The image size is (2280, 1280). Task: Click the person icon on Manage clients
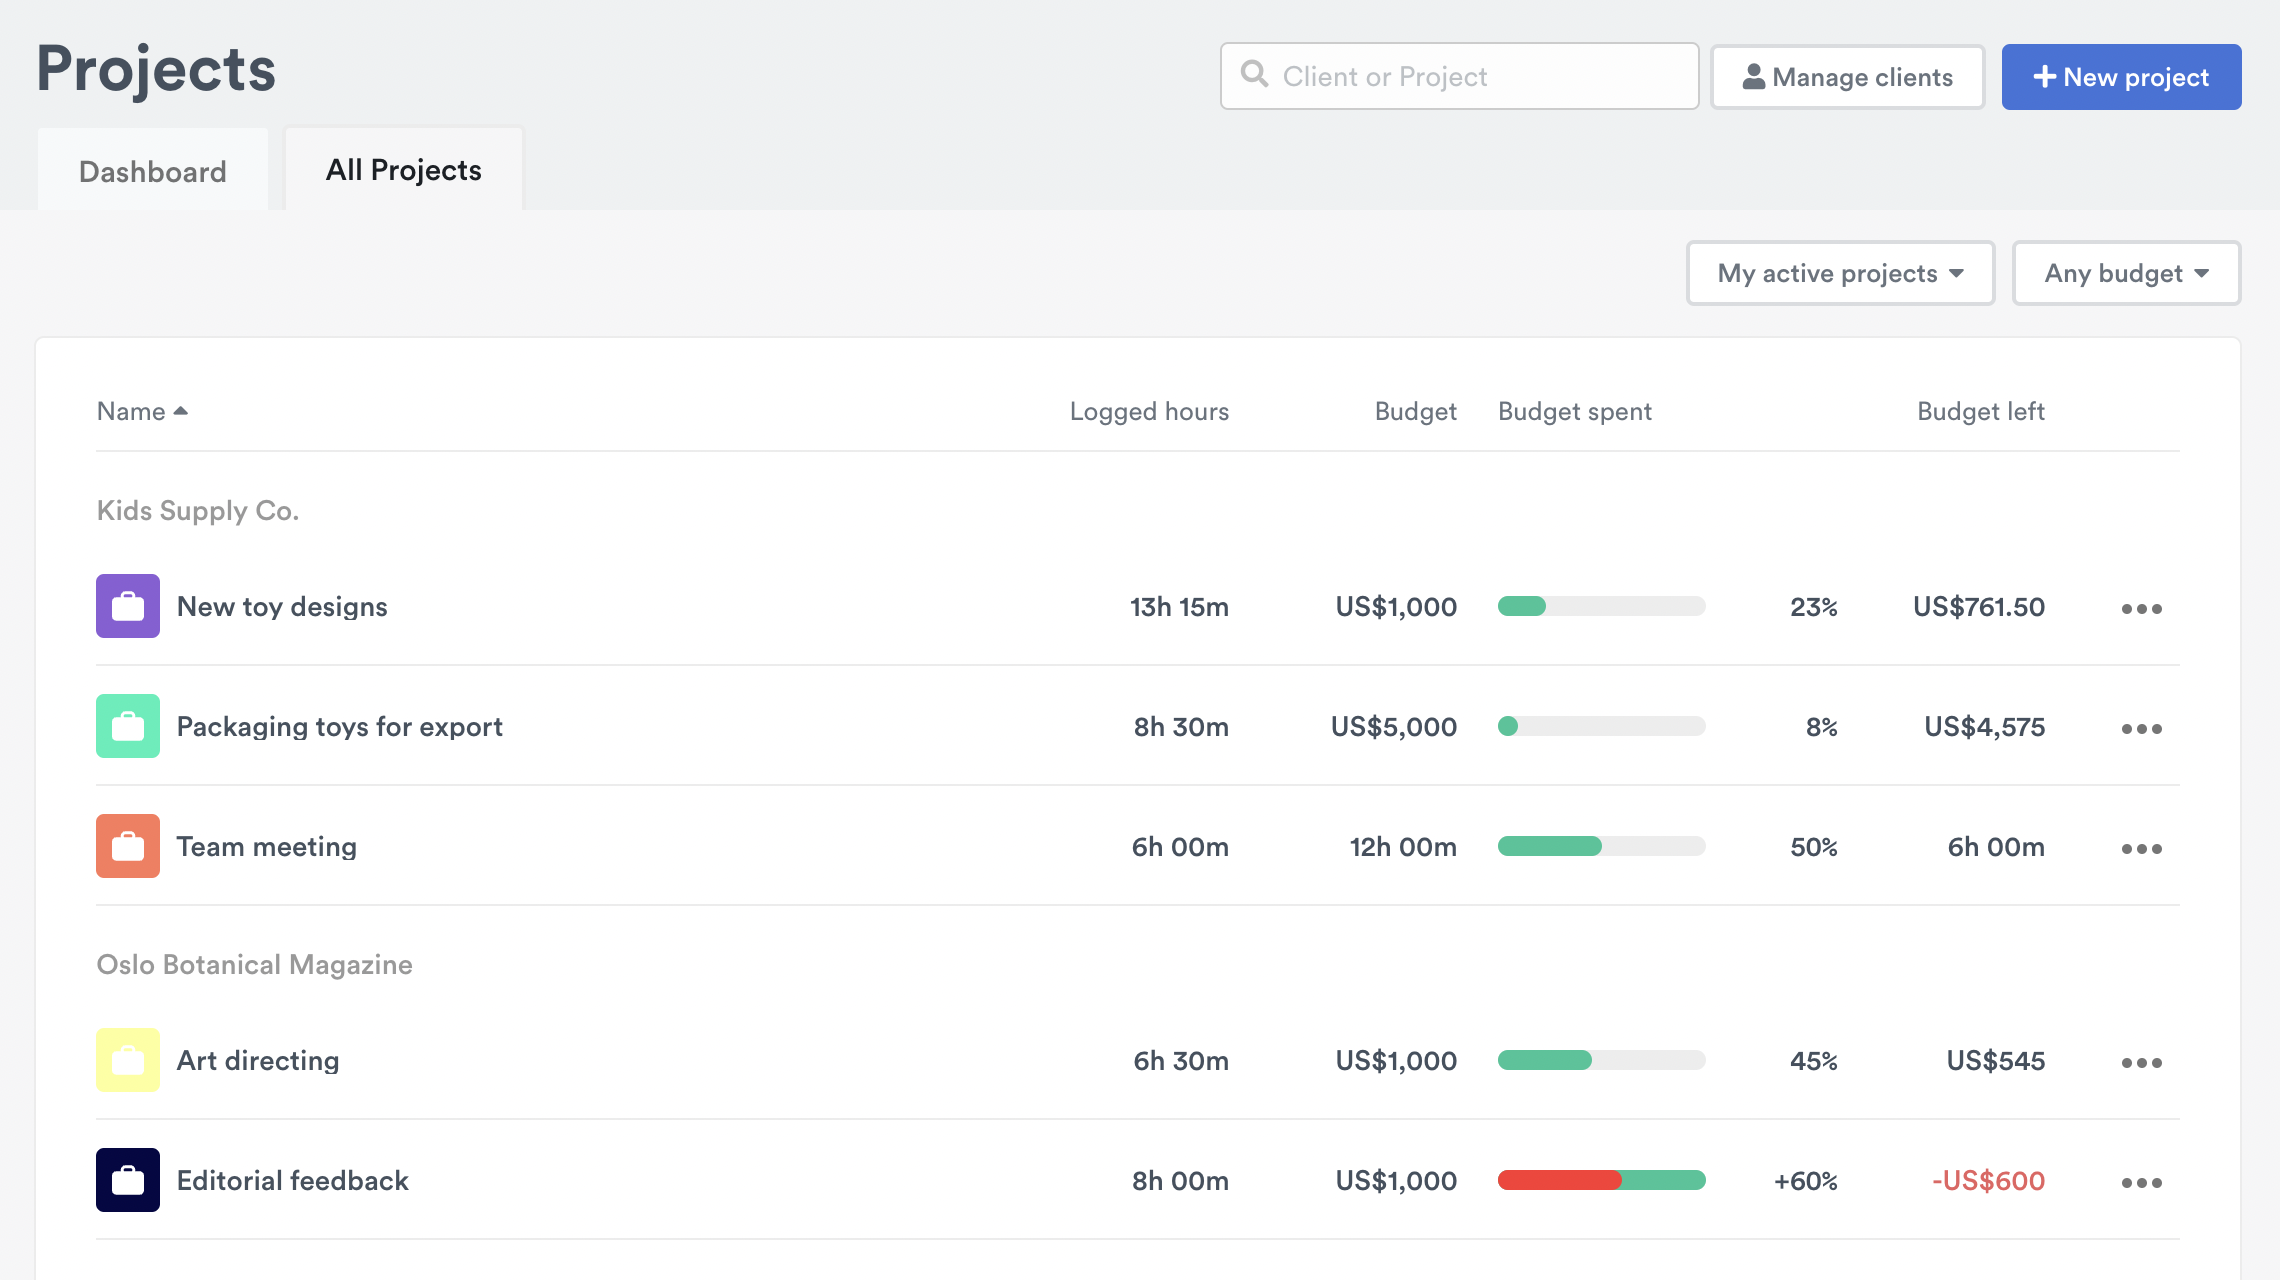click(x=1753, y=76)
